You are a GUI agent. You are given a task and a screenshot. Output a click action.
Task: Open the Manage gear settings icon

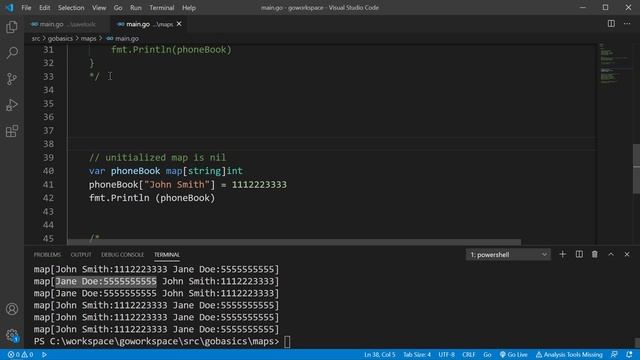click(12, 336)
